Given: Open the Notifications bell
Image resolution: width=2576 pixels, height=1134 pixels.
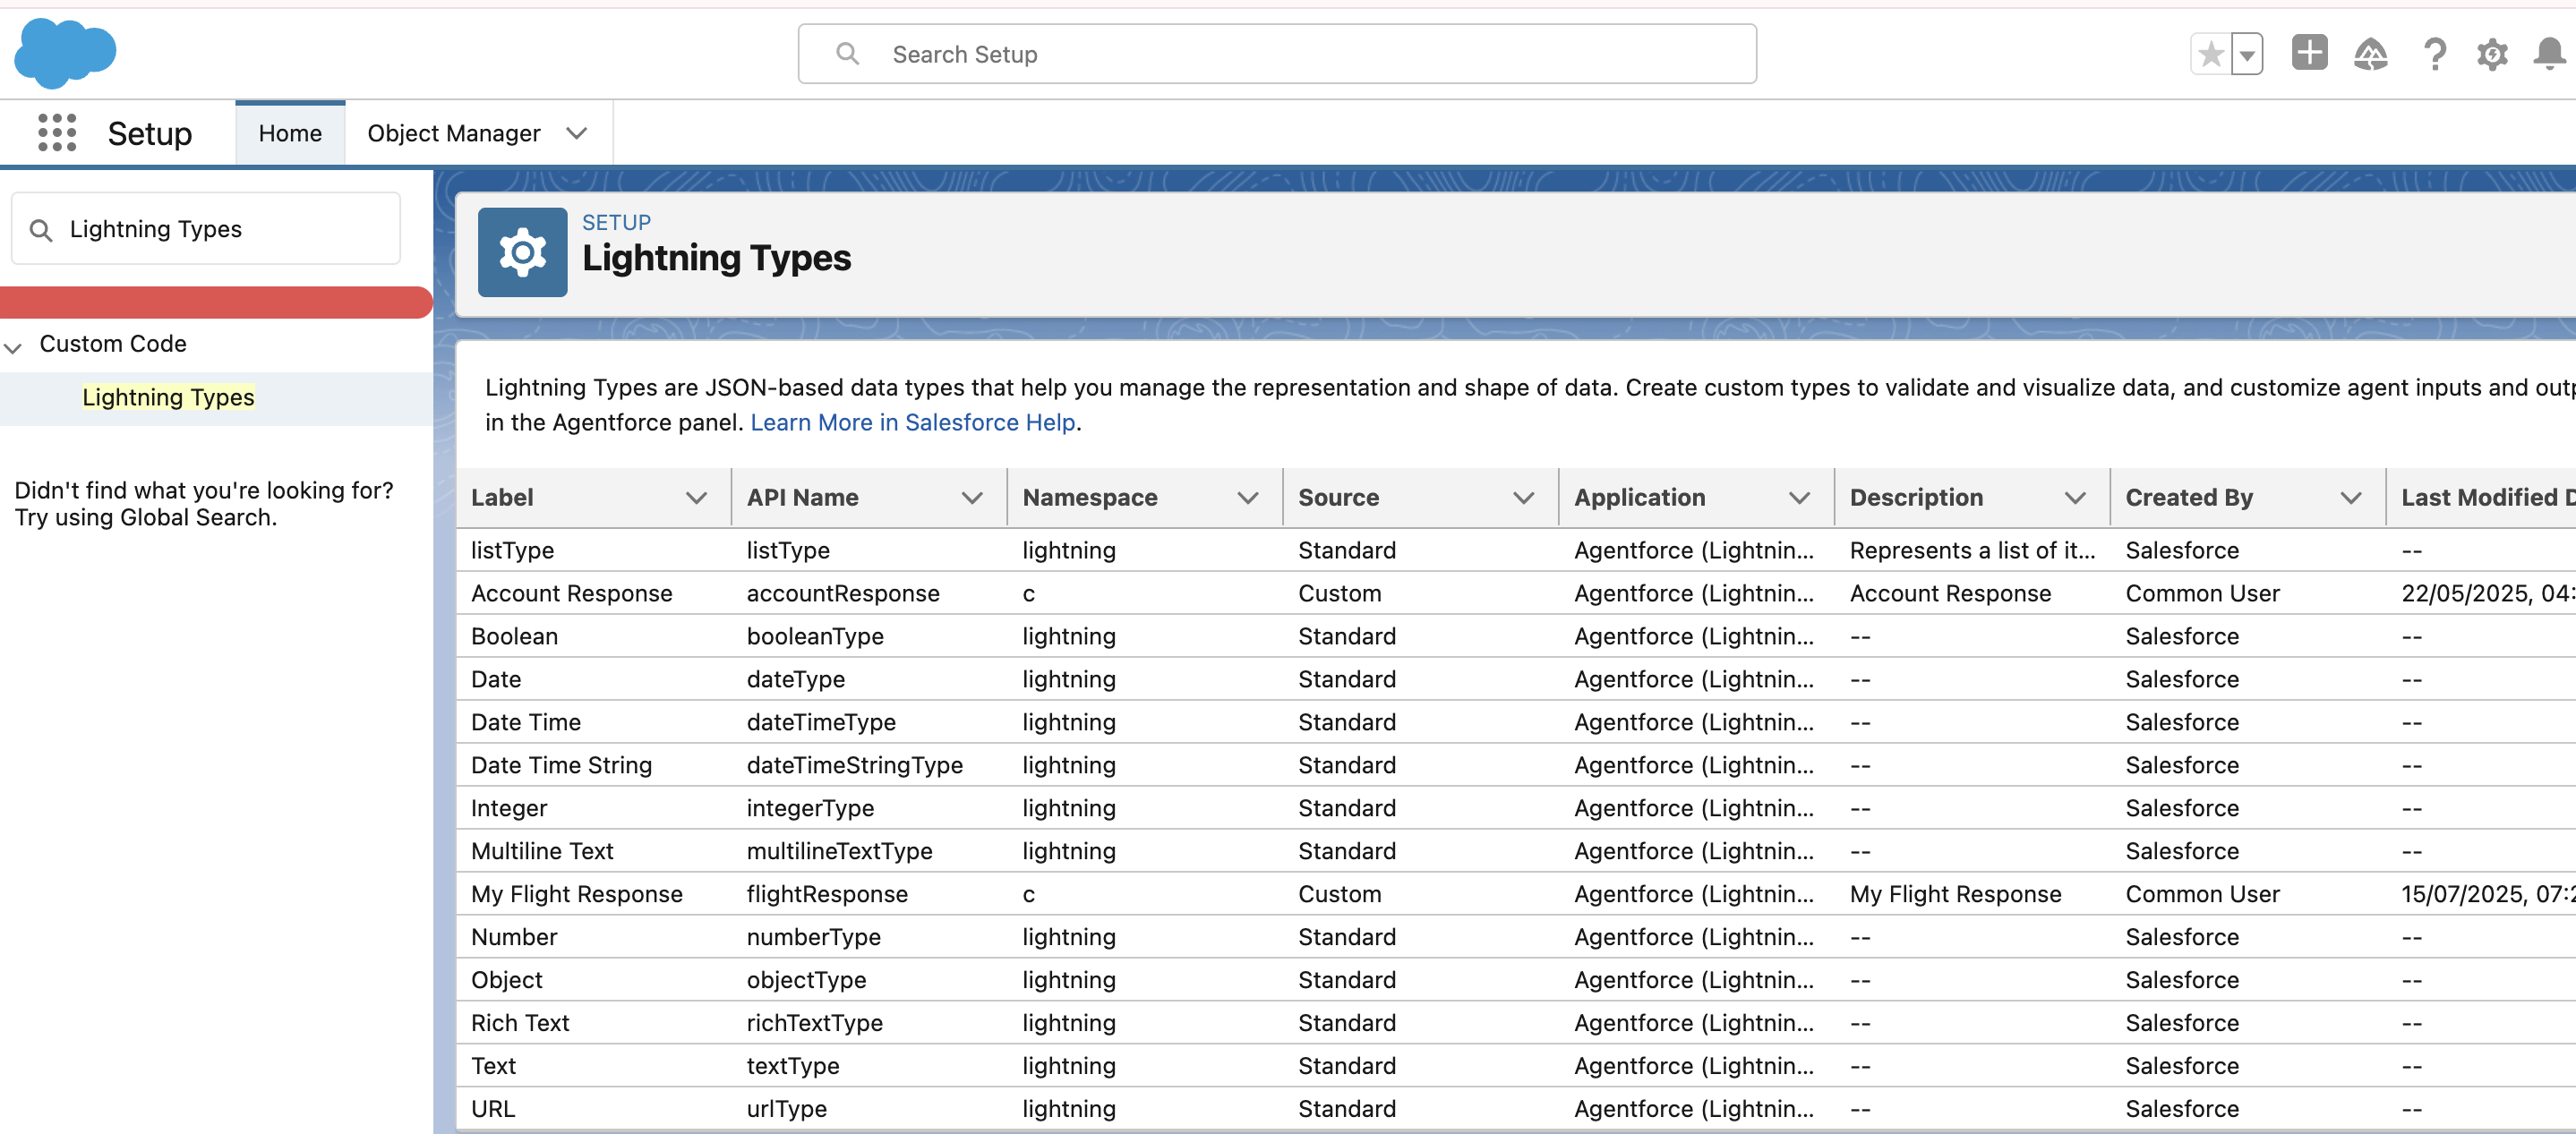Looking at the screenshot, I should click(x=2549, y=53).
